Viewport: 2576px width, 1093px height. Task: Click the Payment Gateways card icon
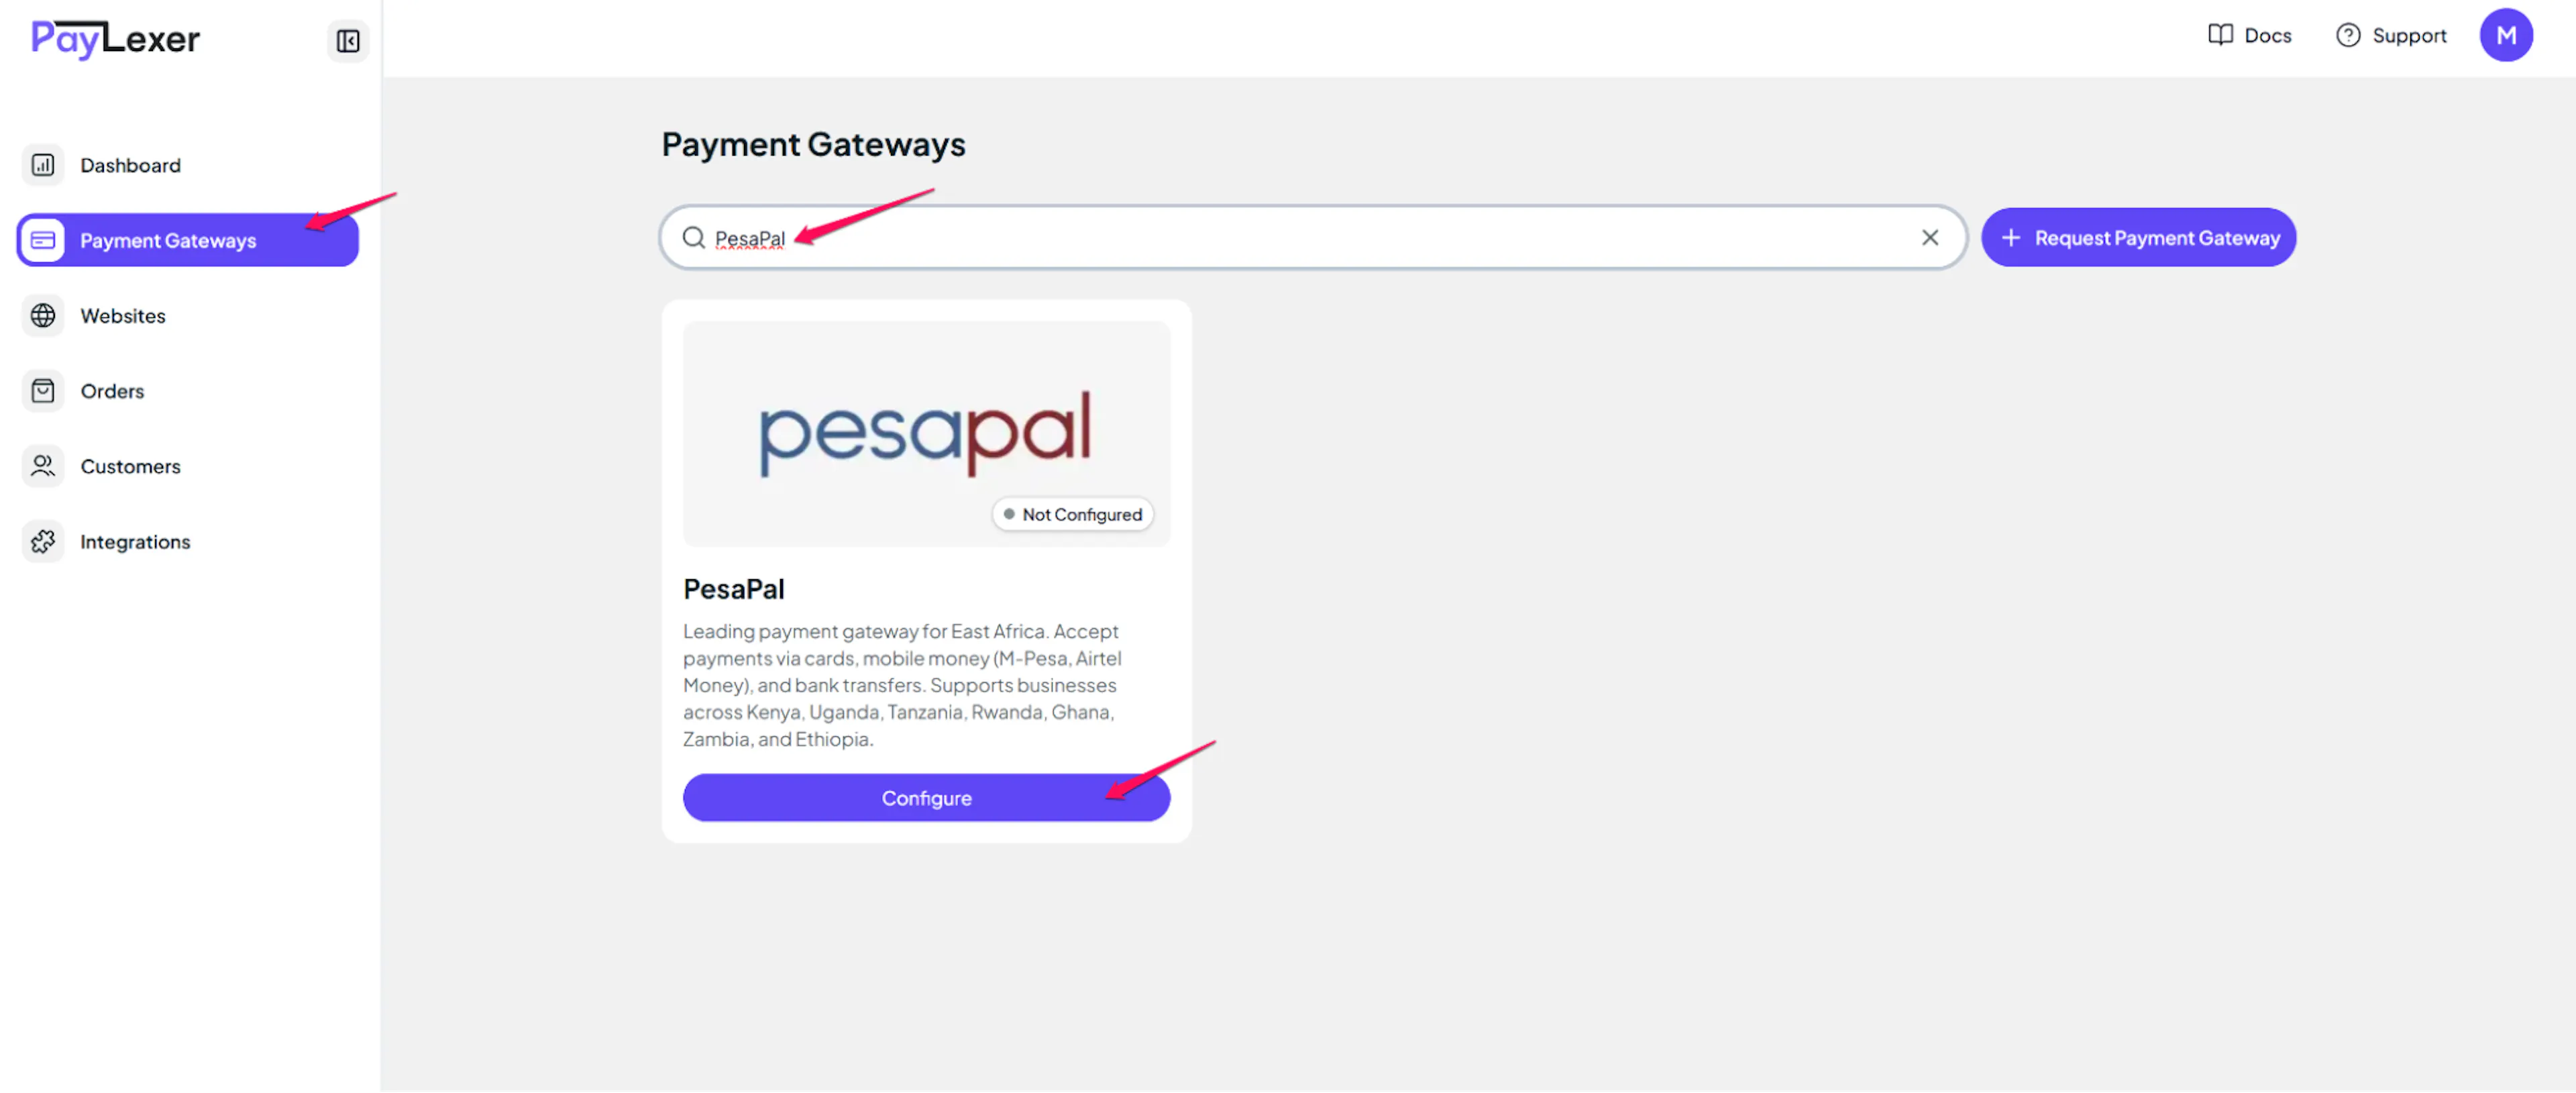[43, 240]
